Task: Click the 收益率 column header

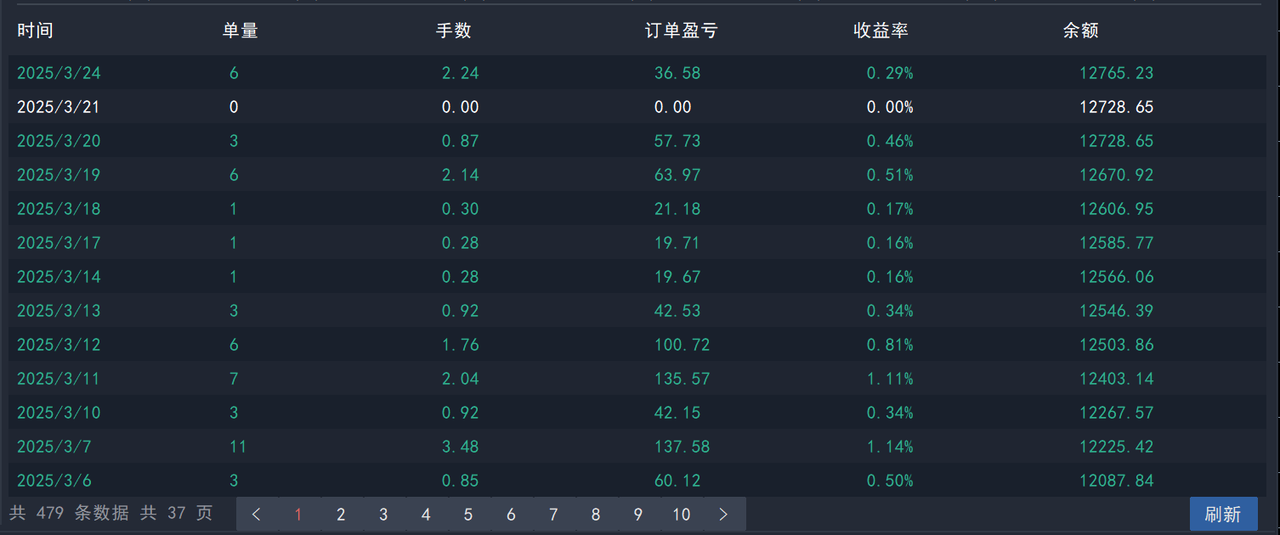Action: tap(880, 31)
